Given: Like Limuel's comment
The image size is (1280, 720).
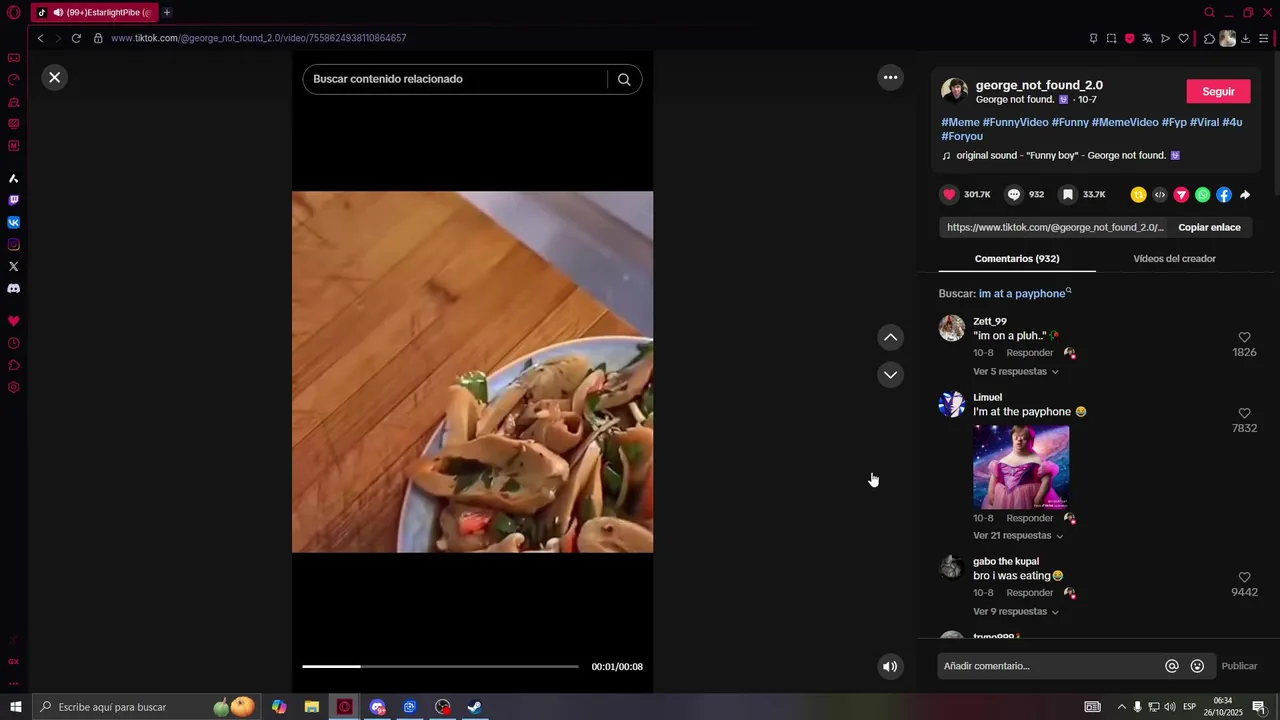Looking at the screenshot, I should click(1244, 413).
